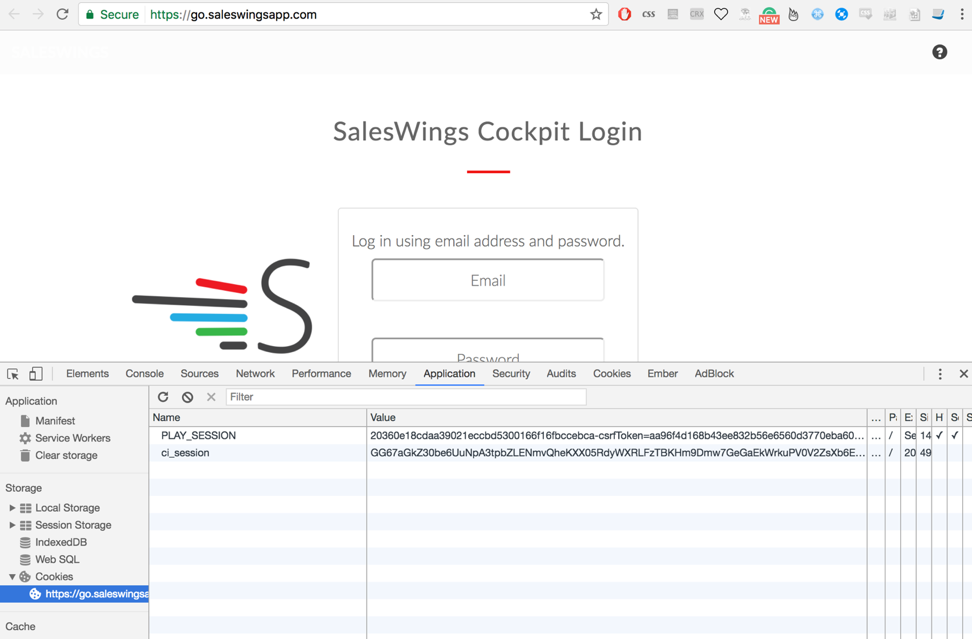Click the browser forward arrow
This screenshot has width=972, height=639.
[38, 14]
